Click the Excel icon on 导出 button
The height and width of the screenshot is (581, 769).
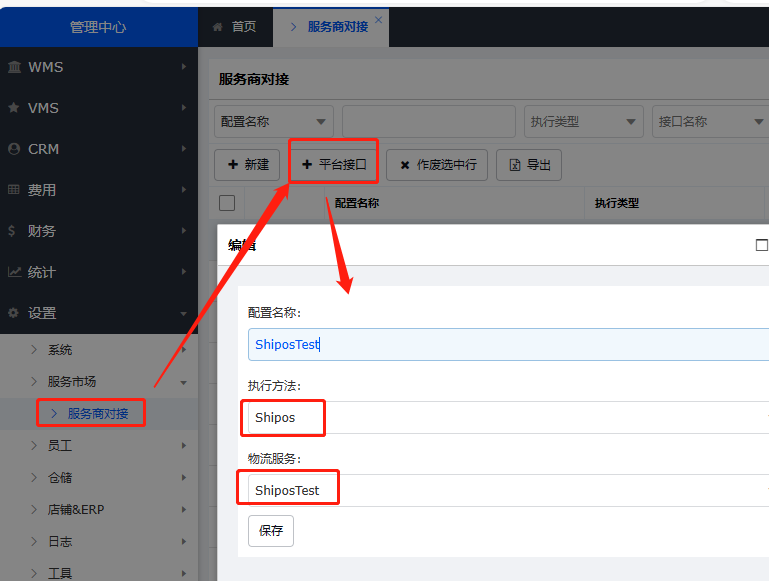(514, 165)
